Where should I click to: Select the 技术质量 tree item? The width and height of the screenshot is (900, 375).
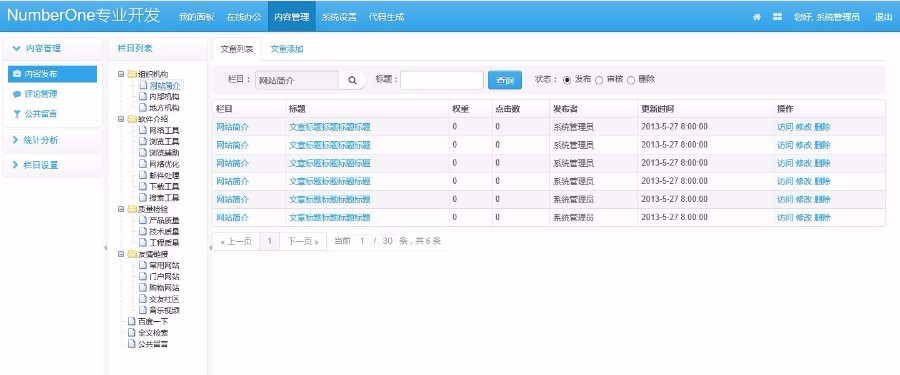[164, 231]
